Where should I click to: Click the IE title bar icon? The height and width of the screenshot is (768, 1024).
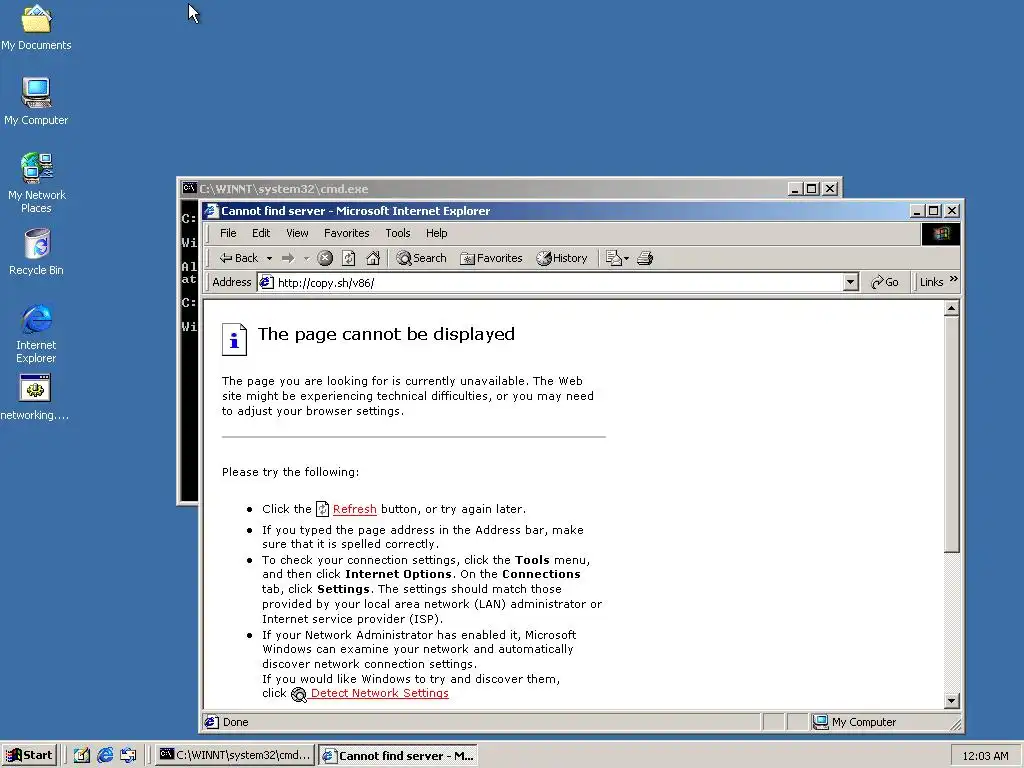[x=211, y=211]
